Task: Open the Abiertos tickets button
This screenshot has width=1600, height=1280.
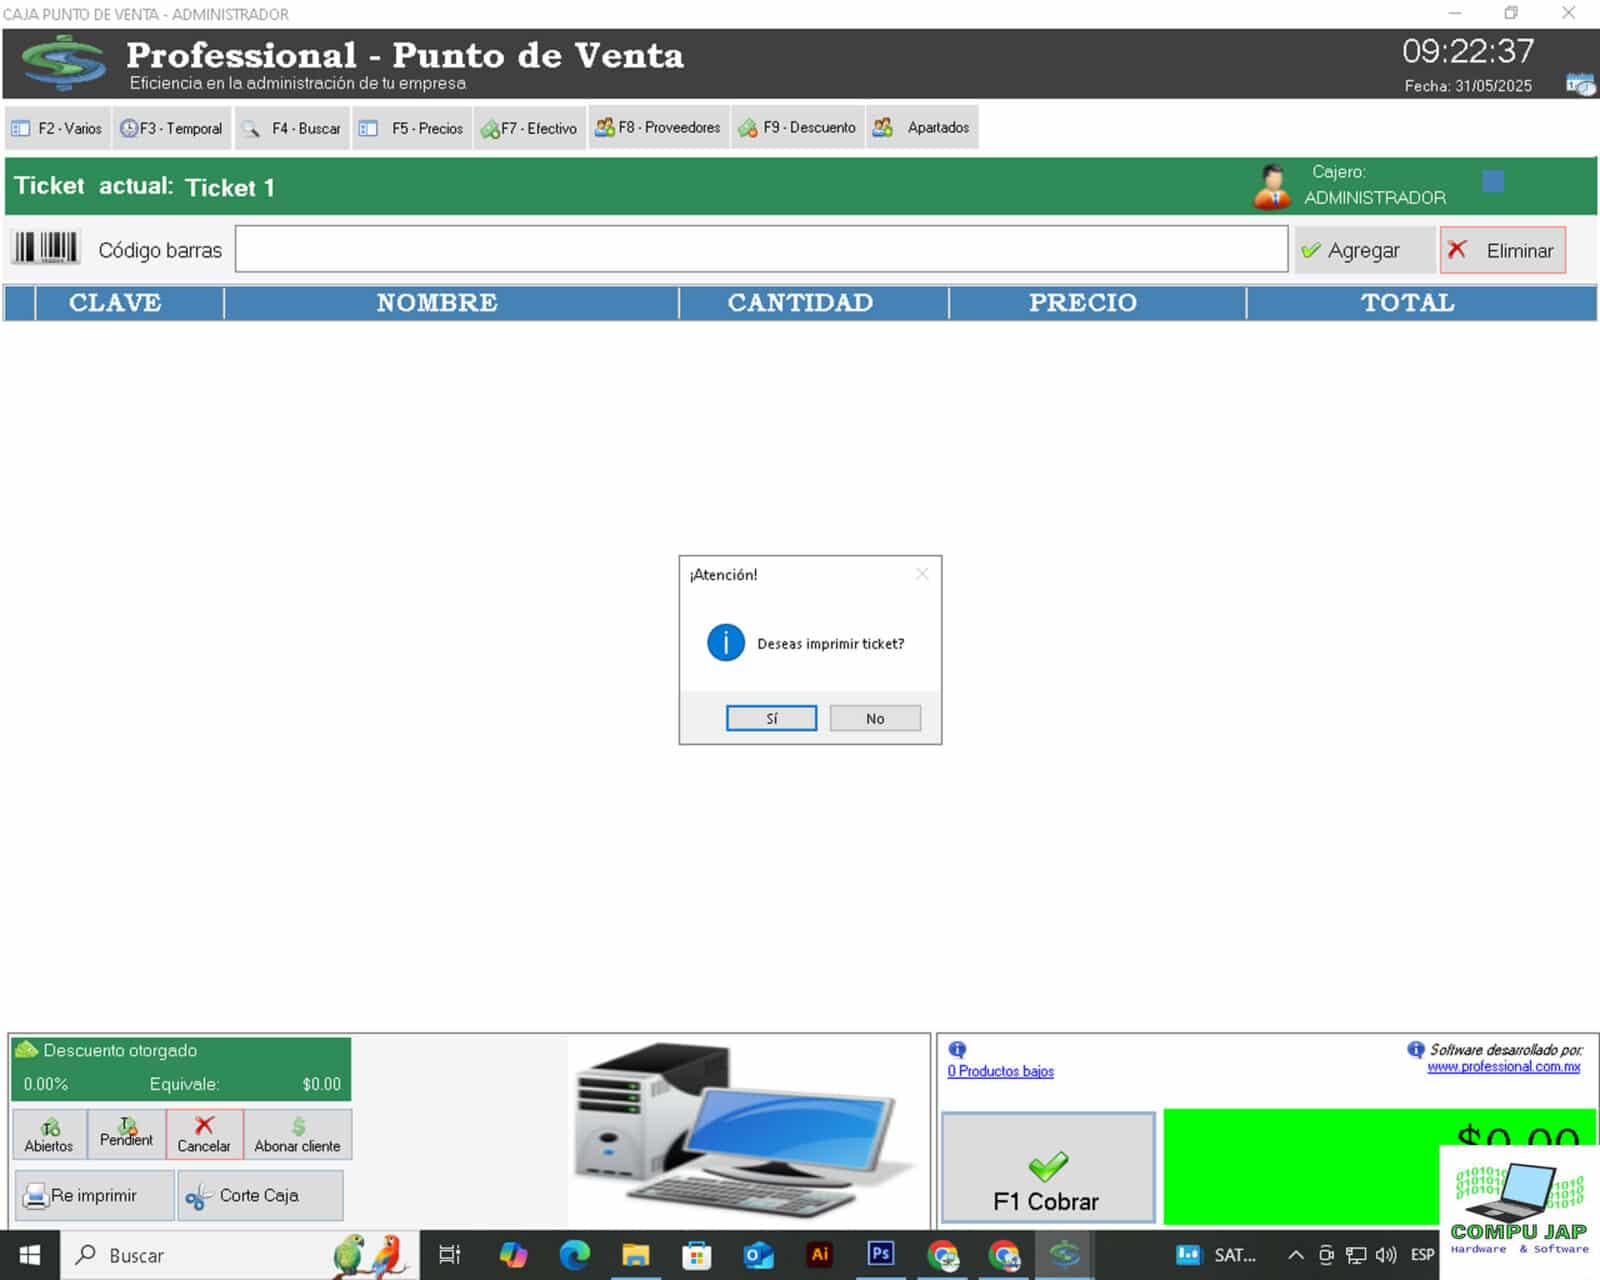Action: pyautogui.click(x=49, y=1135)
